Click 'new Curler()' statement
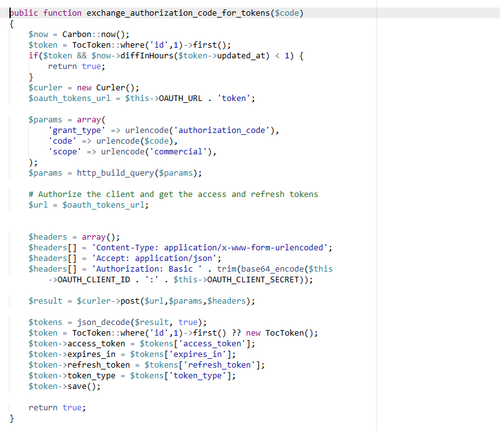This screenshot has width=500, height=431. [x=108, y=88]
